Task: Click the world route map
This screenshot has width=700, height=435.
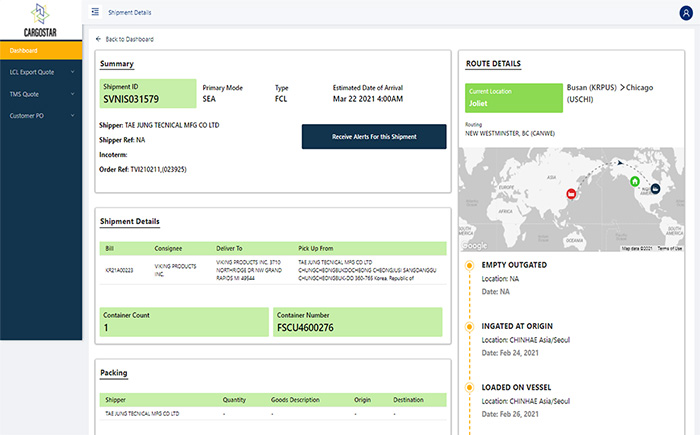Action: 571,200
